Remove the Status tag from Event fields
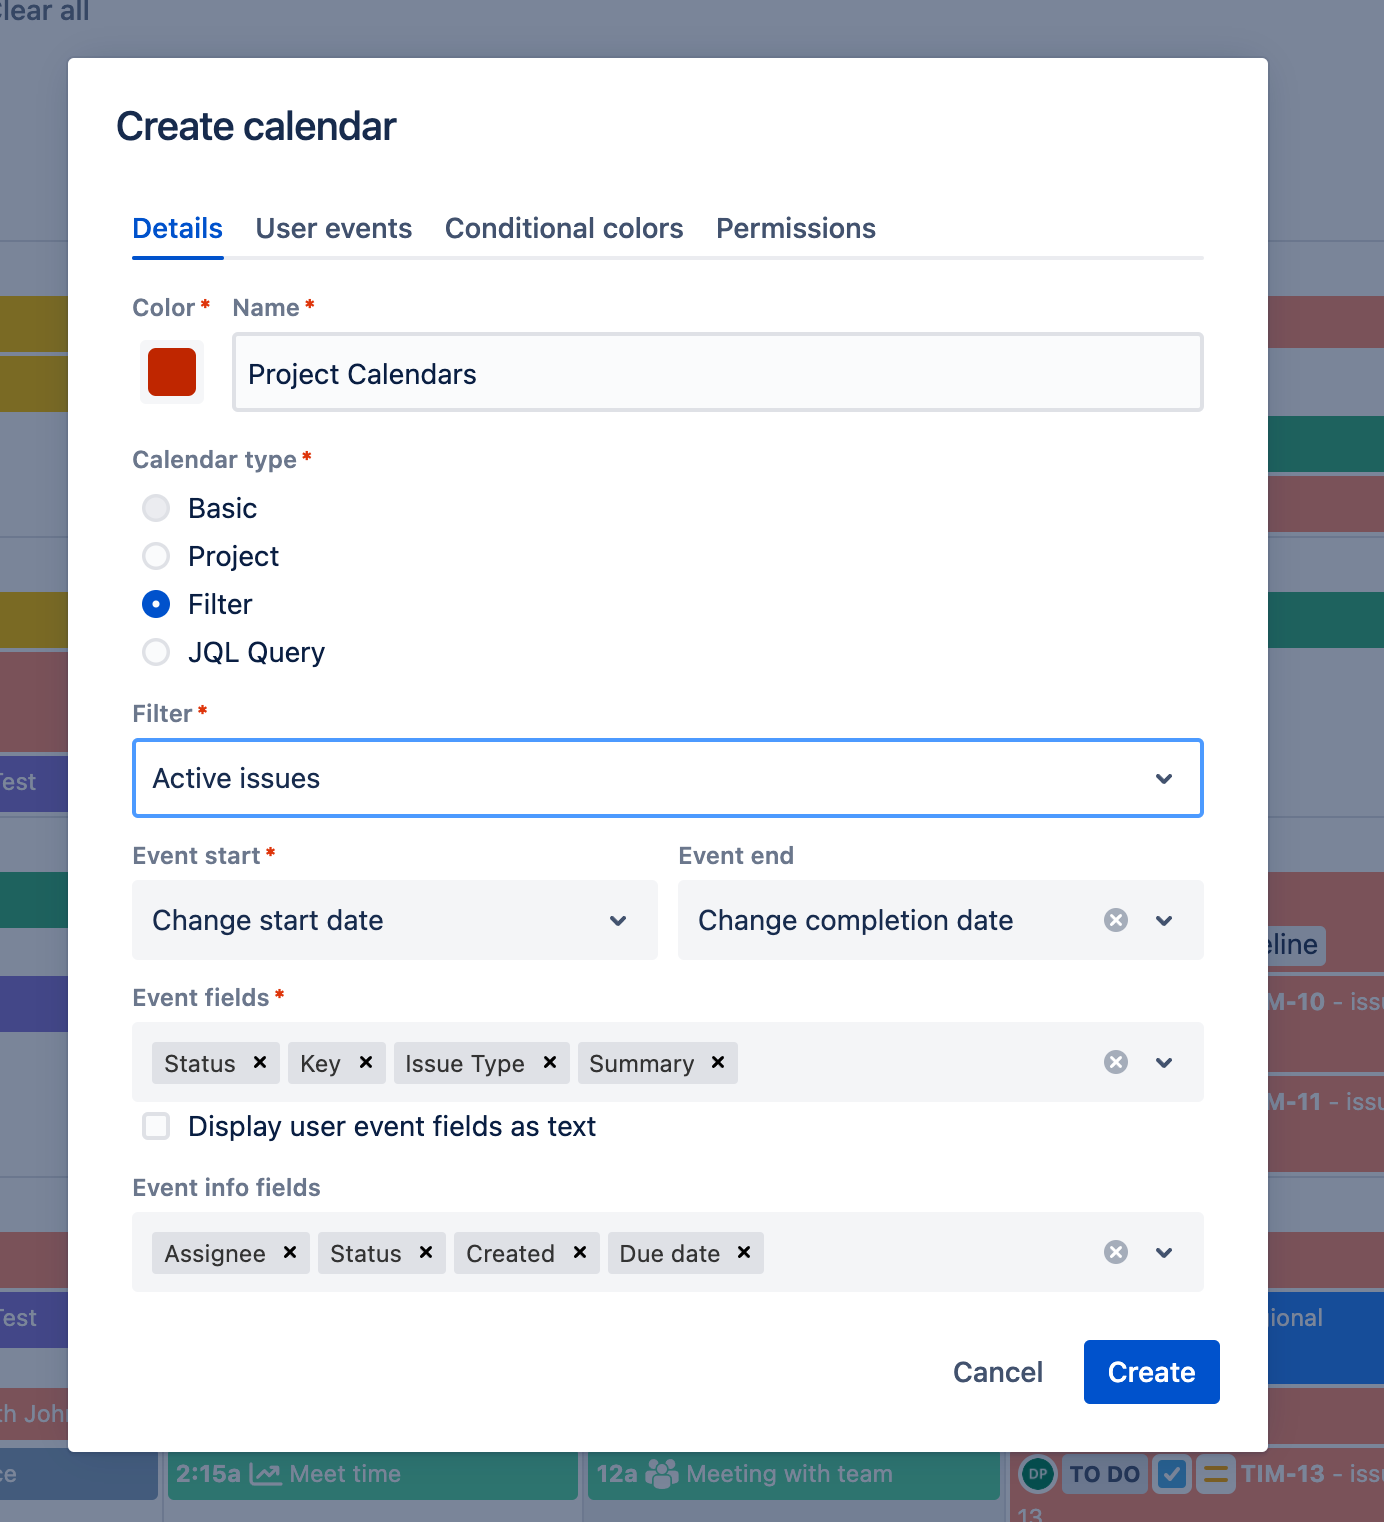The height and width of the screenshot is (1522, 1384). coord(260,1062)
